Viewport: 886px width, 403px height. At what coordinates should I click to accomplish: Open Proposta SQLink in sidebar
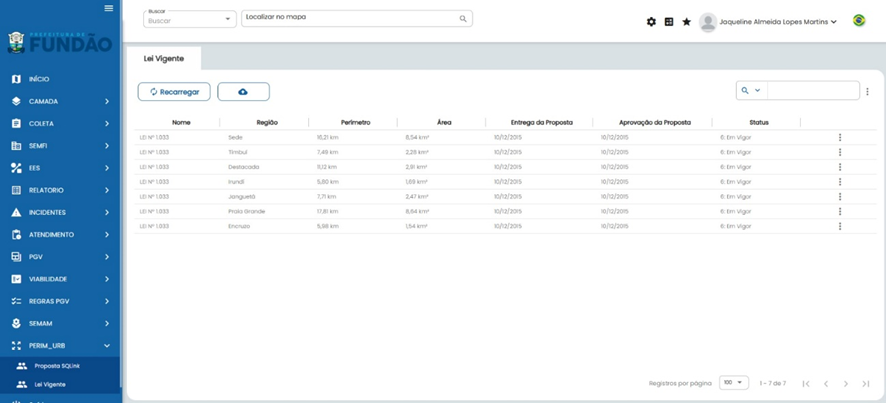pos(56,366)
